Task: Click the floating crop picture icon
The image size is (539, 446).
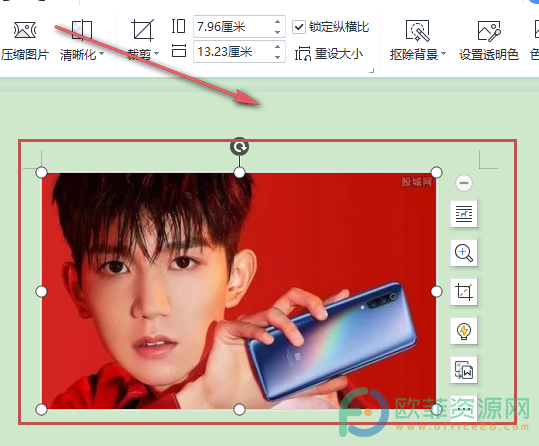Action: [464, 292]
